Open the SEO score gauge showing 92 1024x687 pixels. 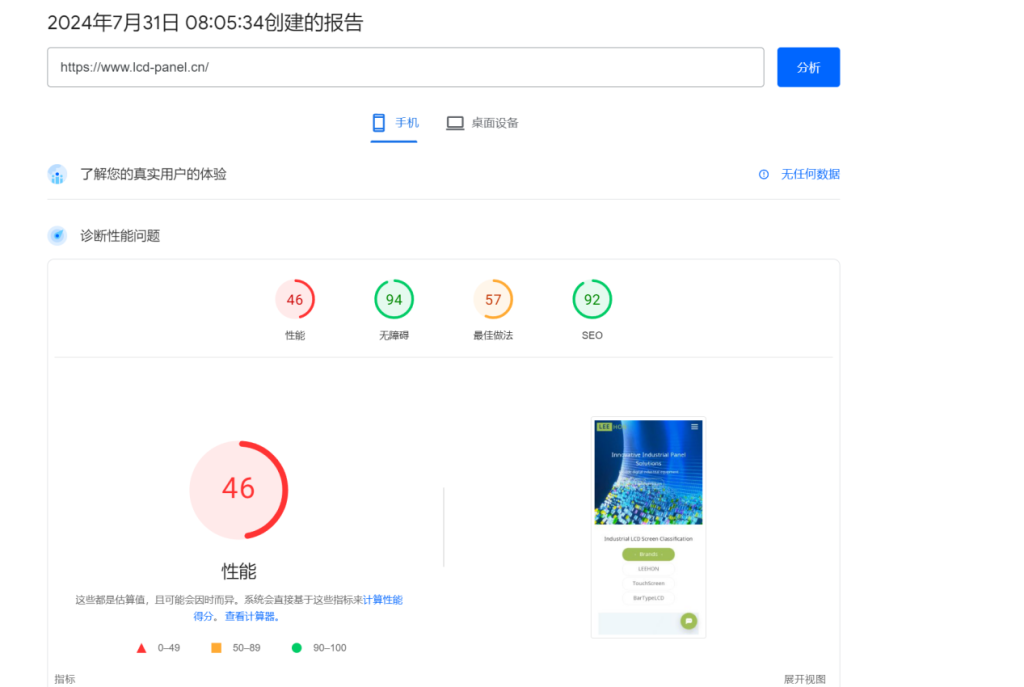pos(592,300)
